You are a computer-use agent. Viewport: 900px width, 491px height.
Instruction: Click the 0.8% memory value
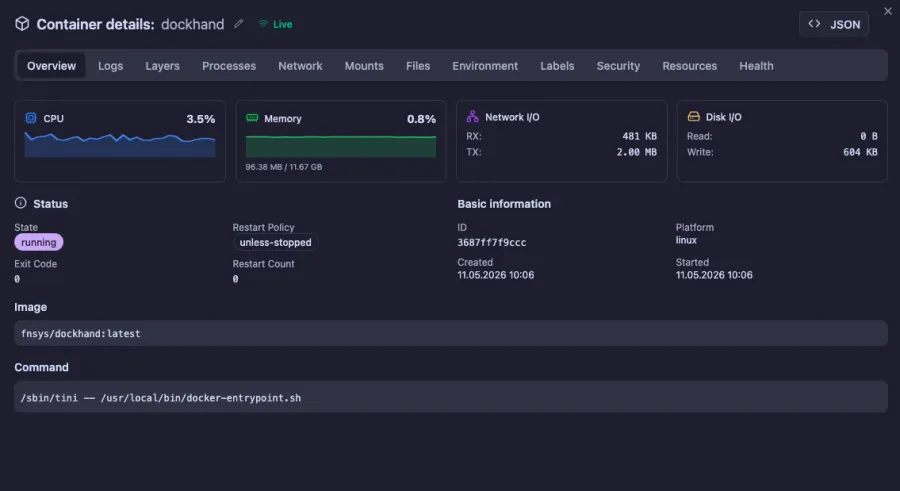pos(421,119)
